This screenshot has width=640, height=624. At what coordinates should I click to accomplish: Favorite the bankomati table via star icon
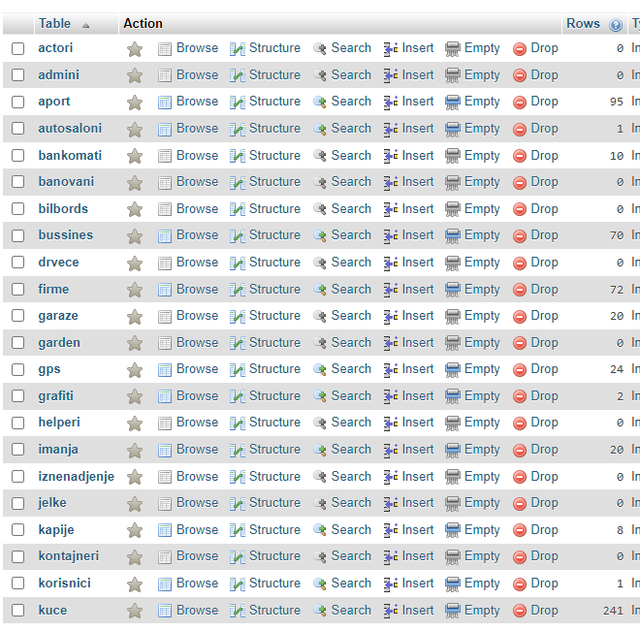click(134, 156)
